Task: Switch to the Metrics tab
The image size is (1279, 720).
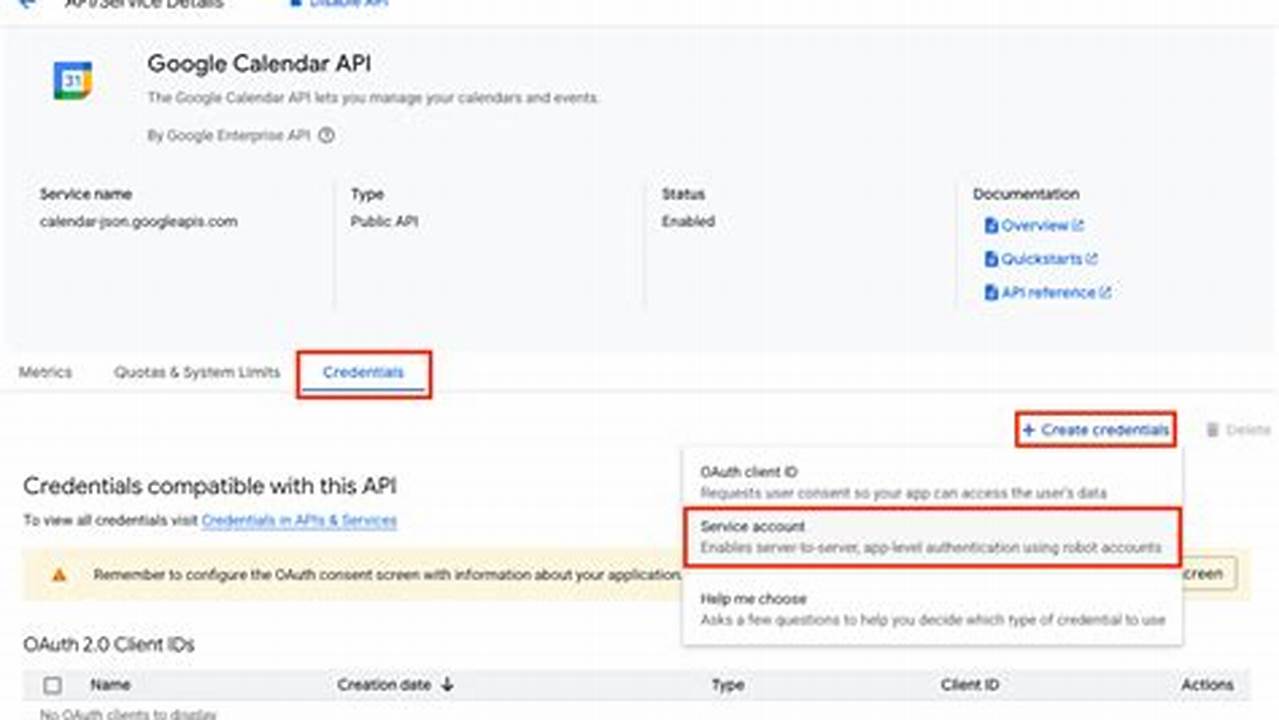Action: (45, 371)
